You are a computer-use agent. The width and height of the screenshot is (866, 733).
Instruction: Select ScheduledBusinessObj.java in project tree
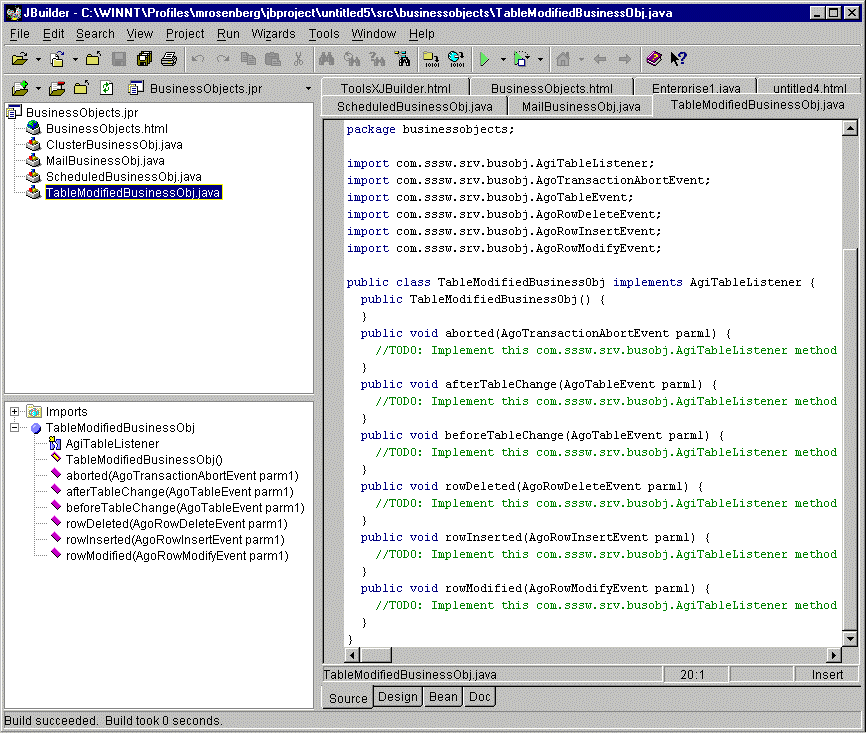click(x=123, y=177)
